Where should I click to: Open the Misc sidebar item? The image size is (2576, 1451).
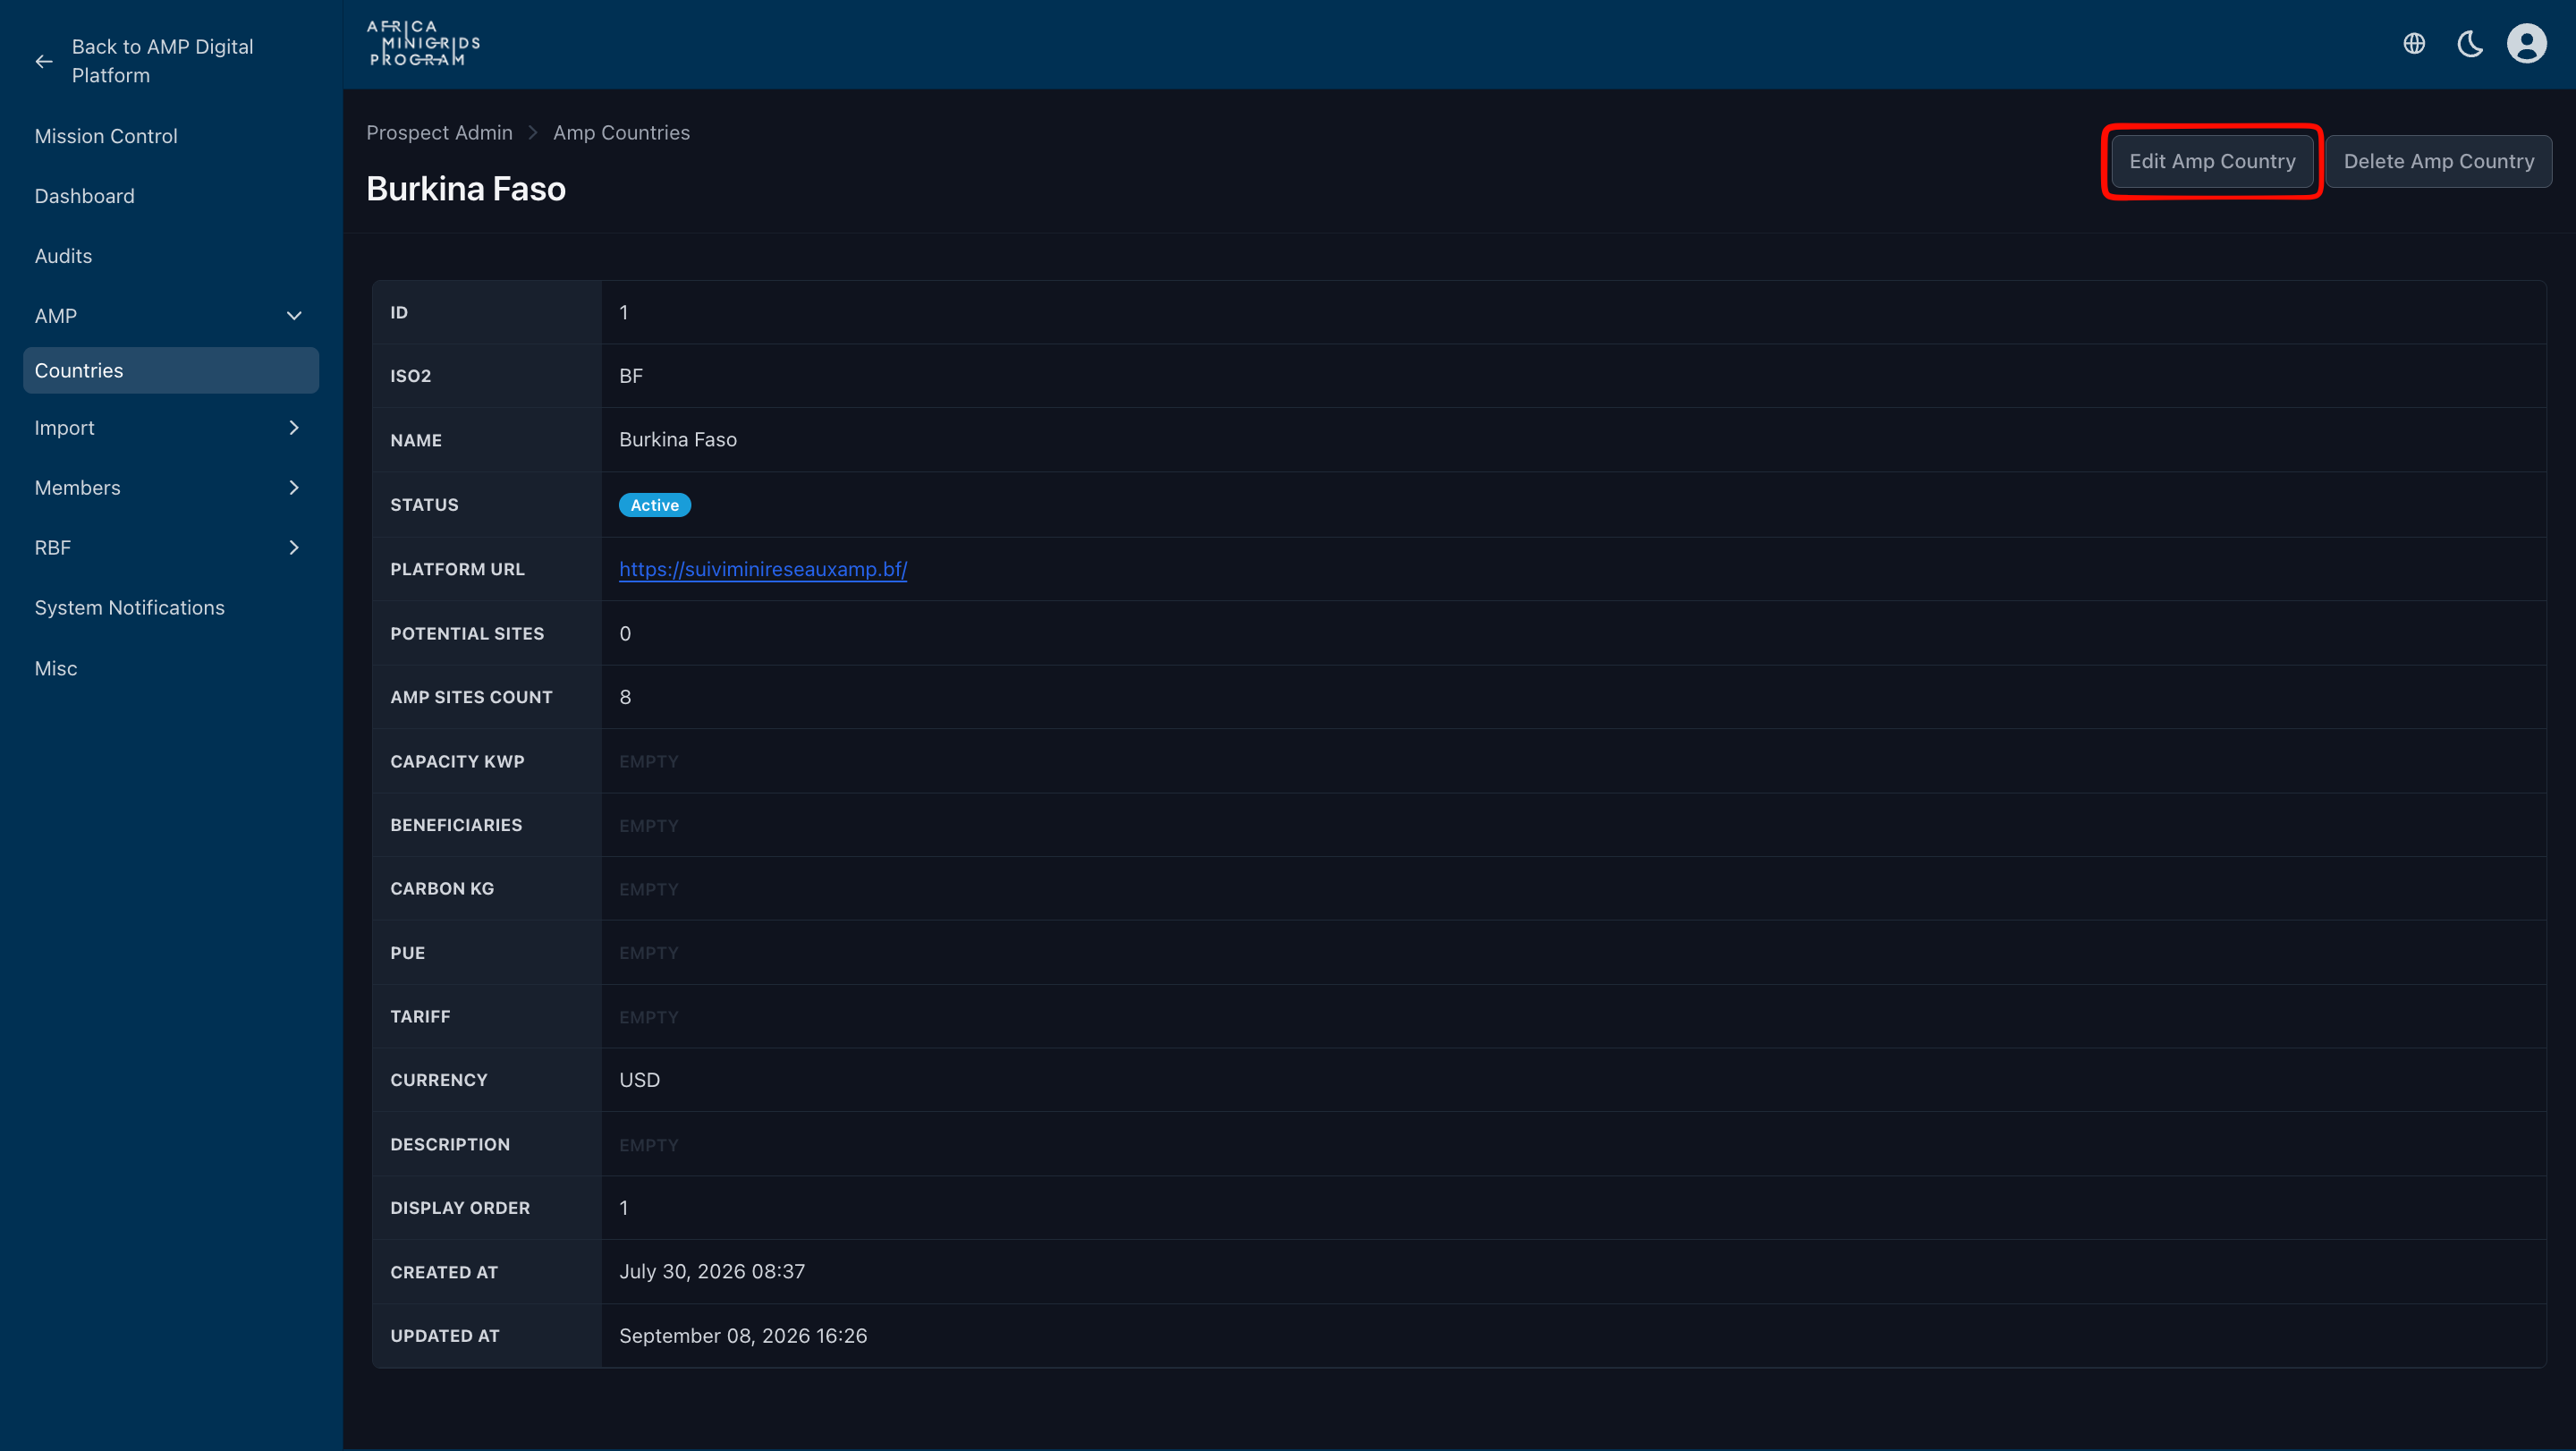56,668
